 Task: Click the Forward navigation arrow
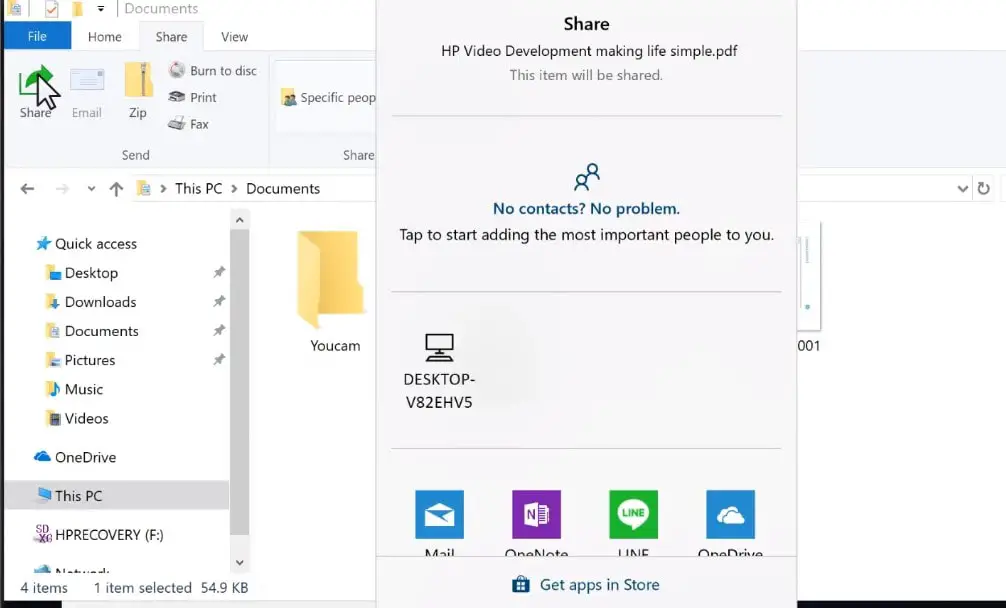pyautogui.click(x=62, y=189)
